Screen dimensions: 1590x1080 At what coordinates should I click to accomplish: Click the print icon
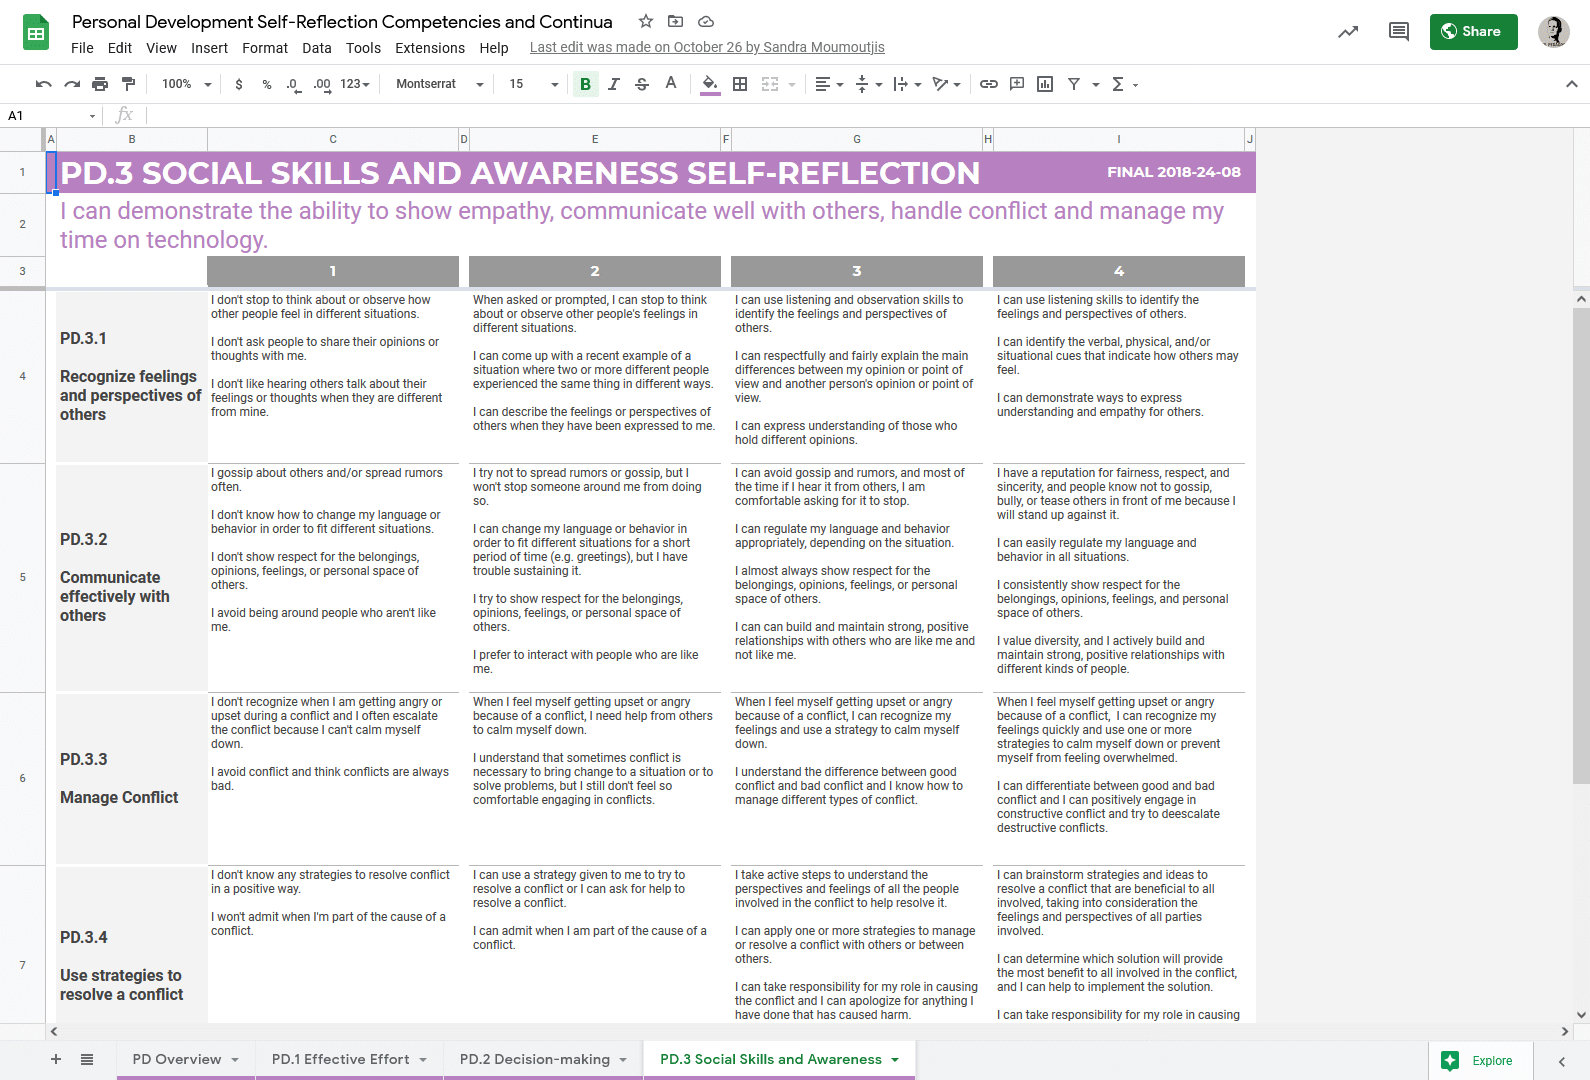pyautogui.click(x=100, y=84)
